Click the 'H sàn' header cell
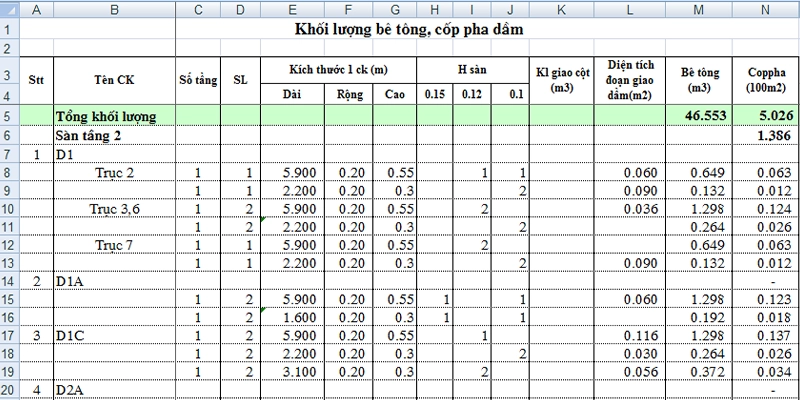Screen dimensions: 800x400 472,70
